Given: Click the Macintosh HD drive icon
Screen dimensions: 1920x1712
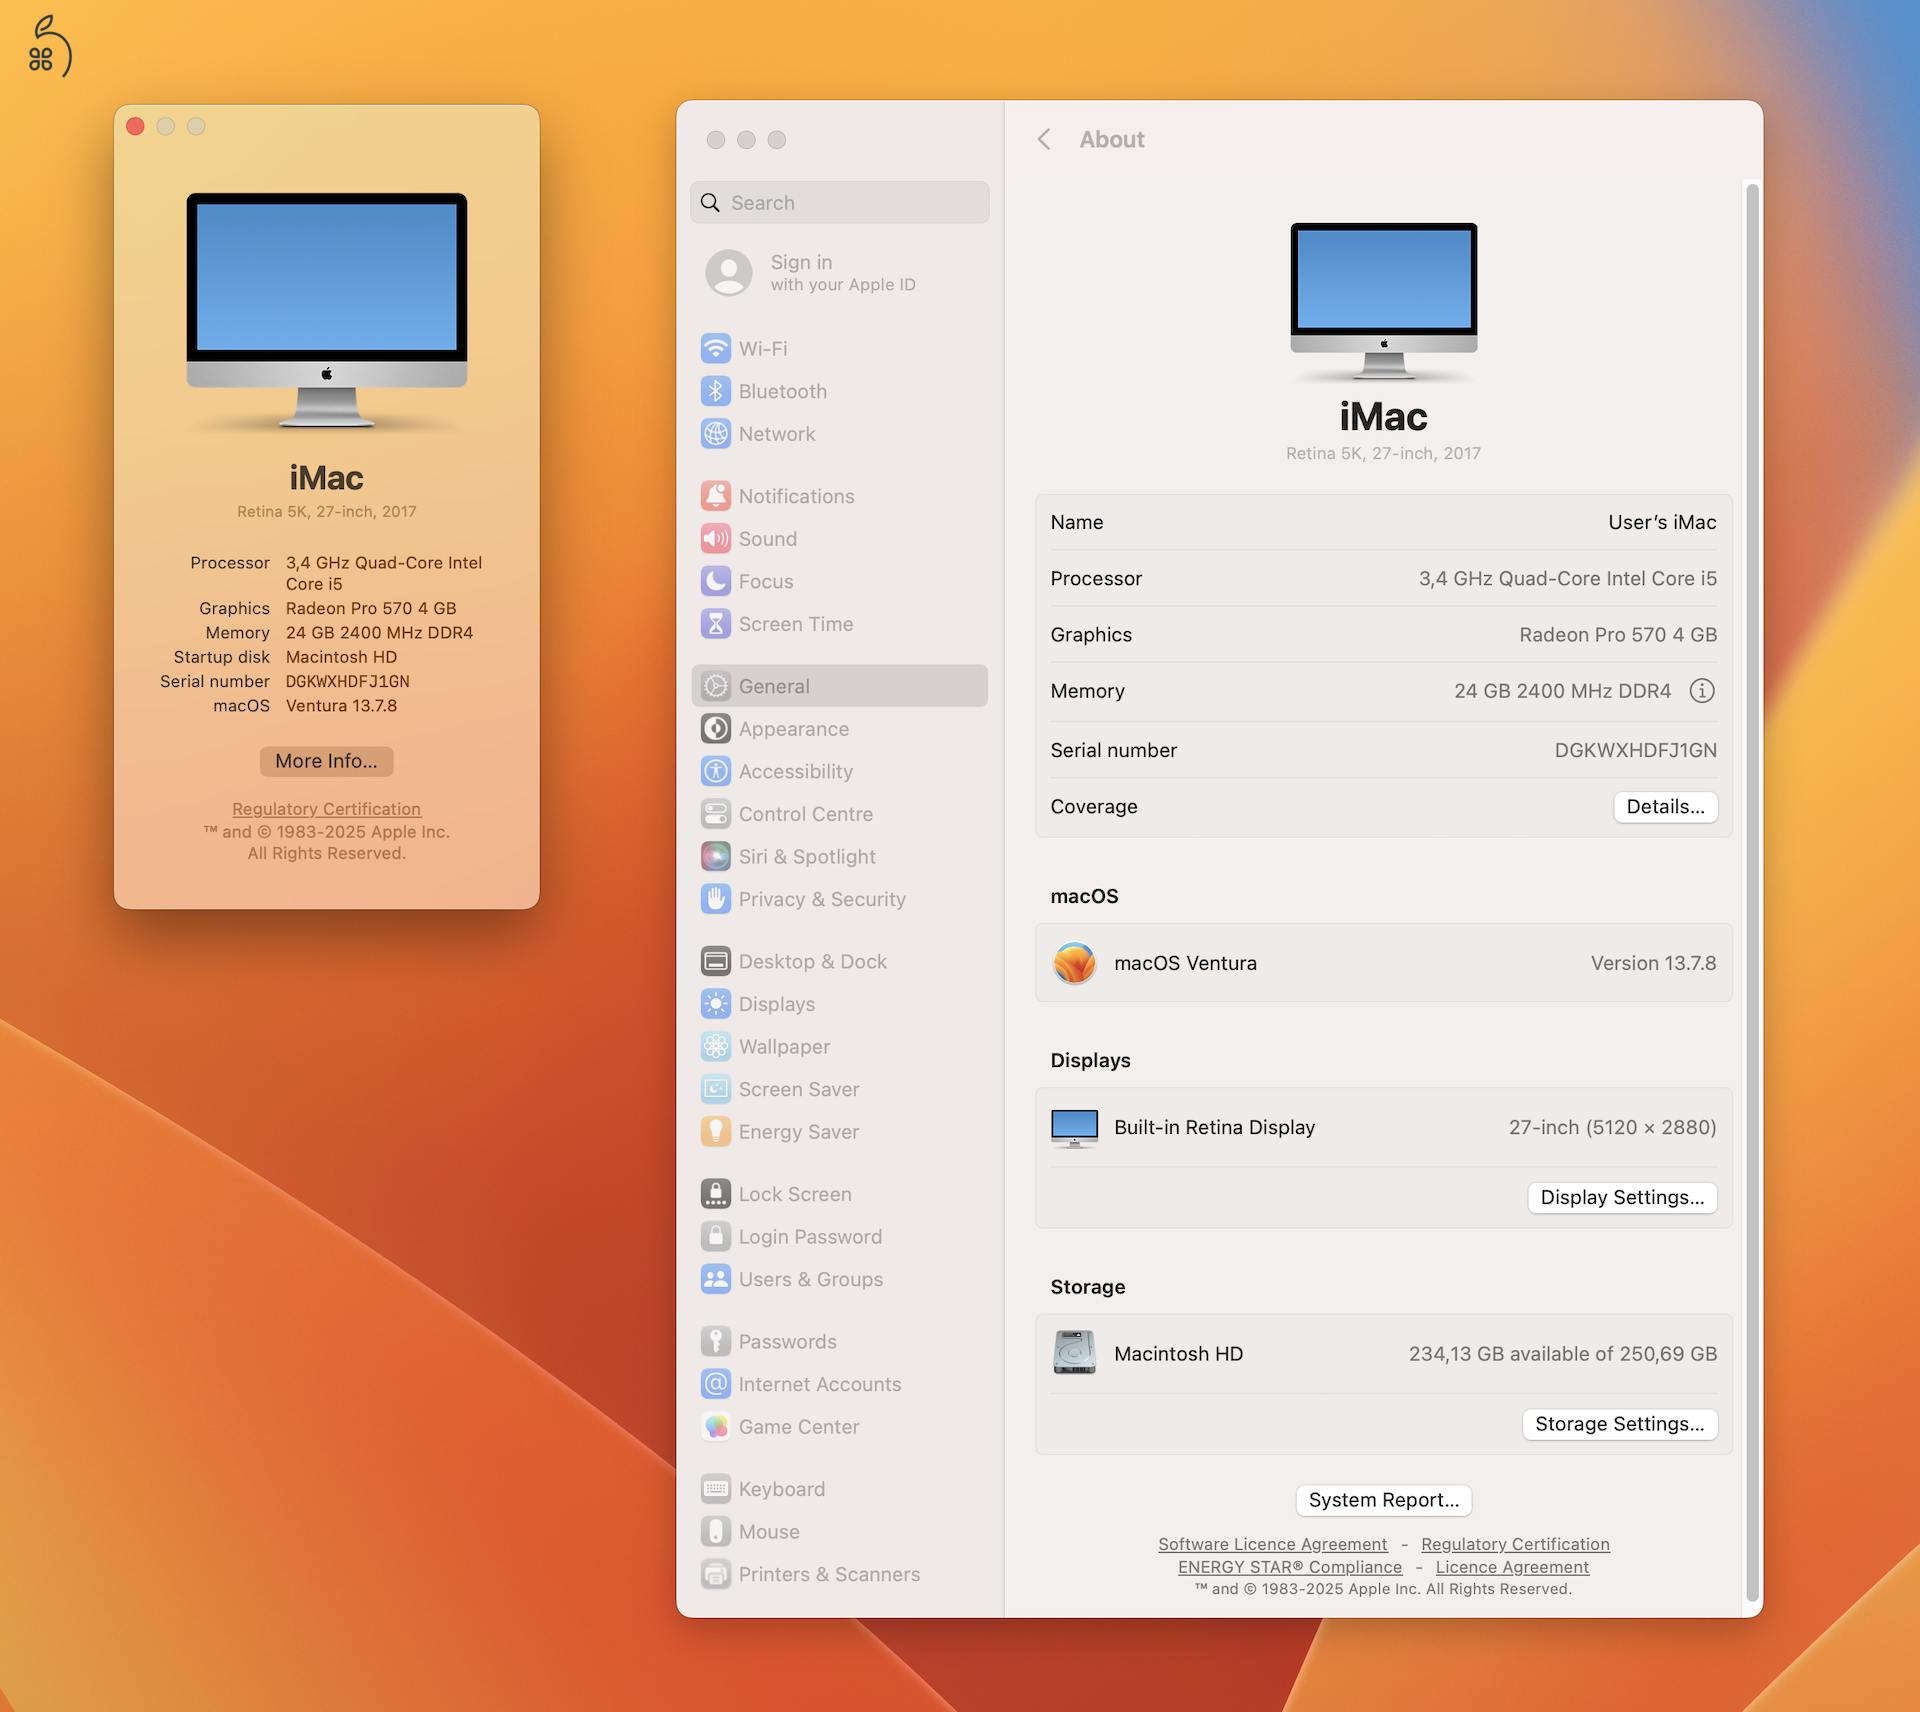Looking at the screenshot, I should (1074, 1353).
